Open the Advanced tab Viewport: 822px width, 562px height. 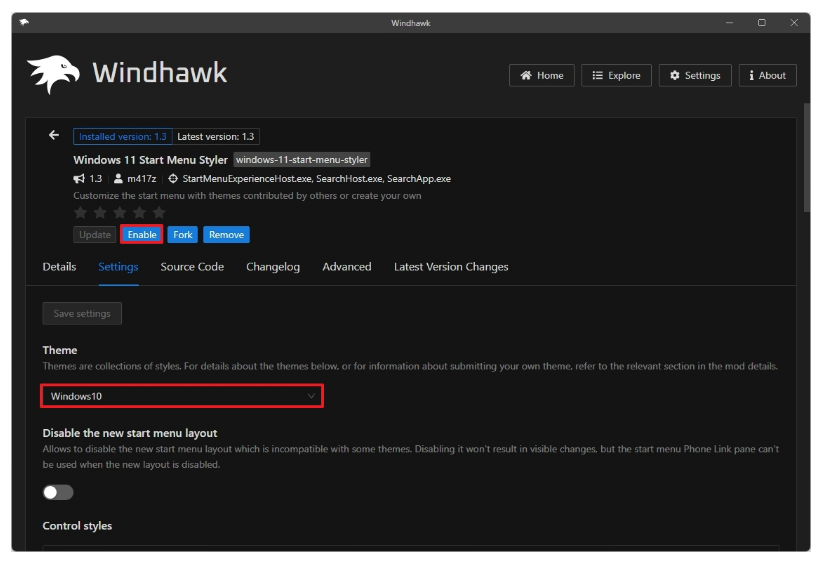(x=346, y=267)
